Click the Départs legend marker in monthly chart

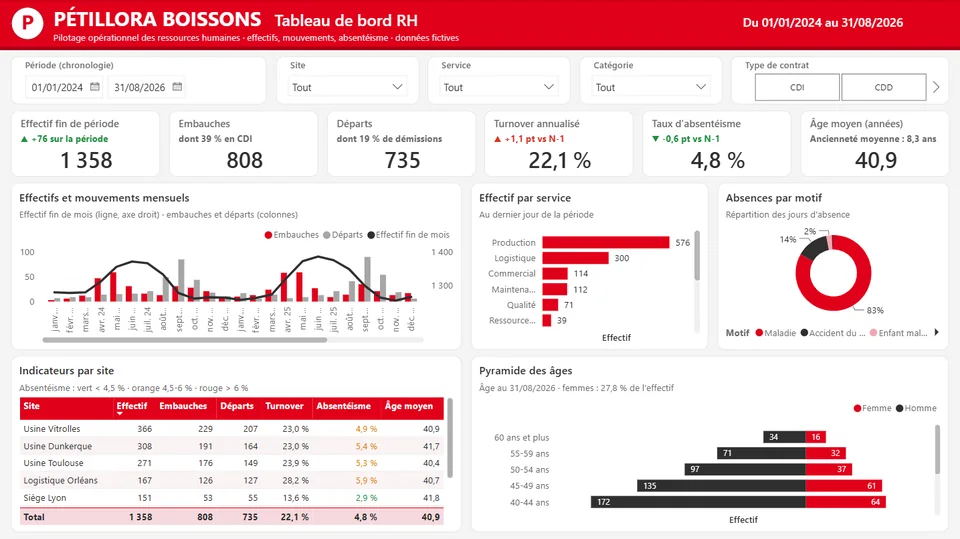(x=327, y=235)
